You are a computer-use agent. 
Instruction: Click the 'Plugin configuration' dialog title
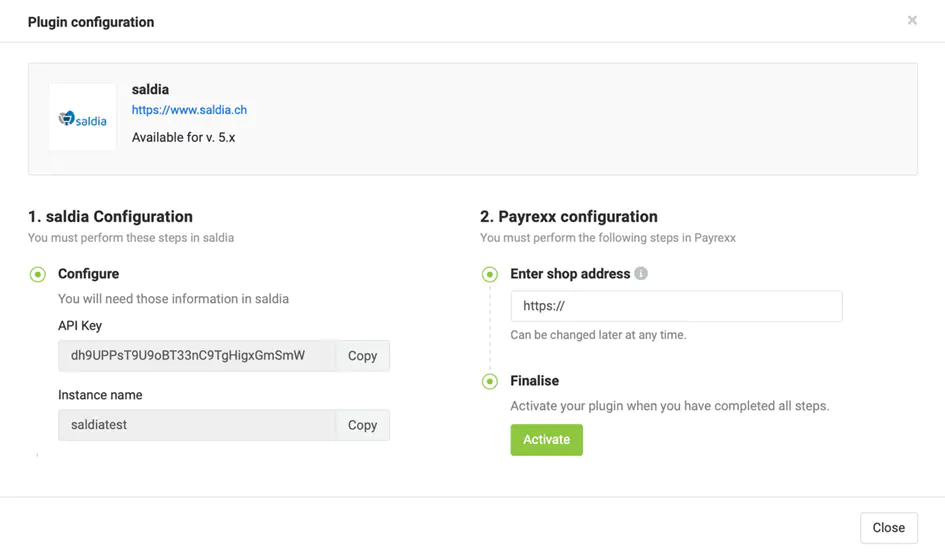(x=91, y=22)
